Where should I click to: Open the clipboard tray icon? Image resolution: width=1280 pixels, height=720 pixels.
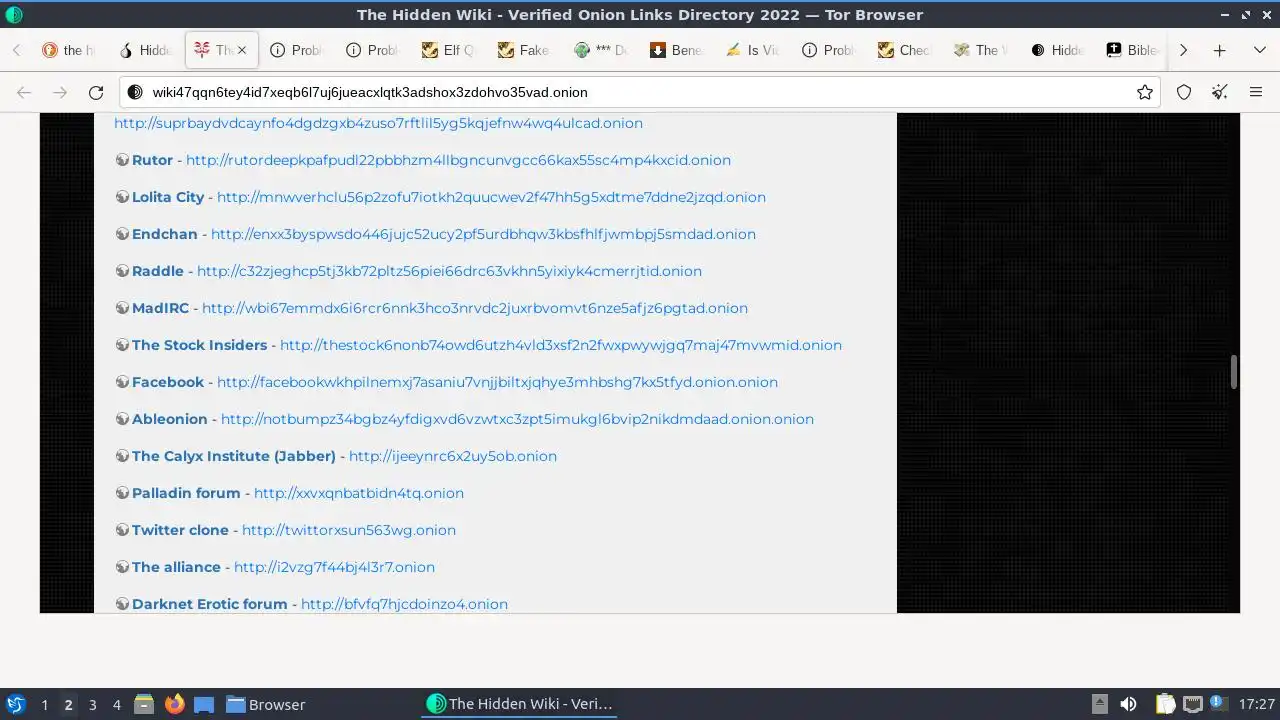1165,704
